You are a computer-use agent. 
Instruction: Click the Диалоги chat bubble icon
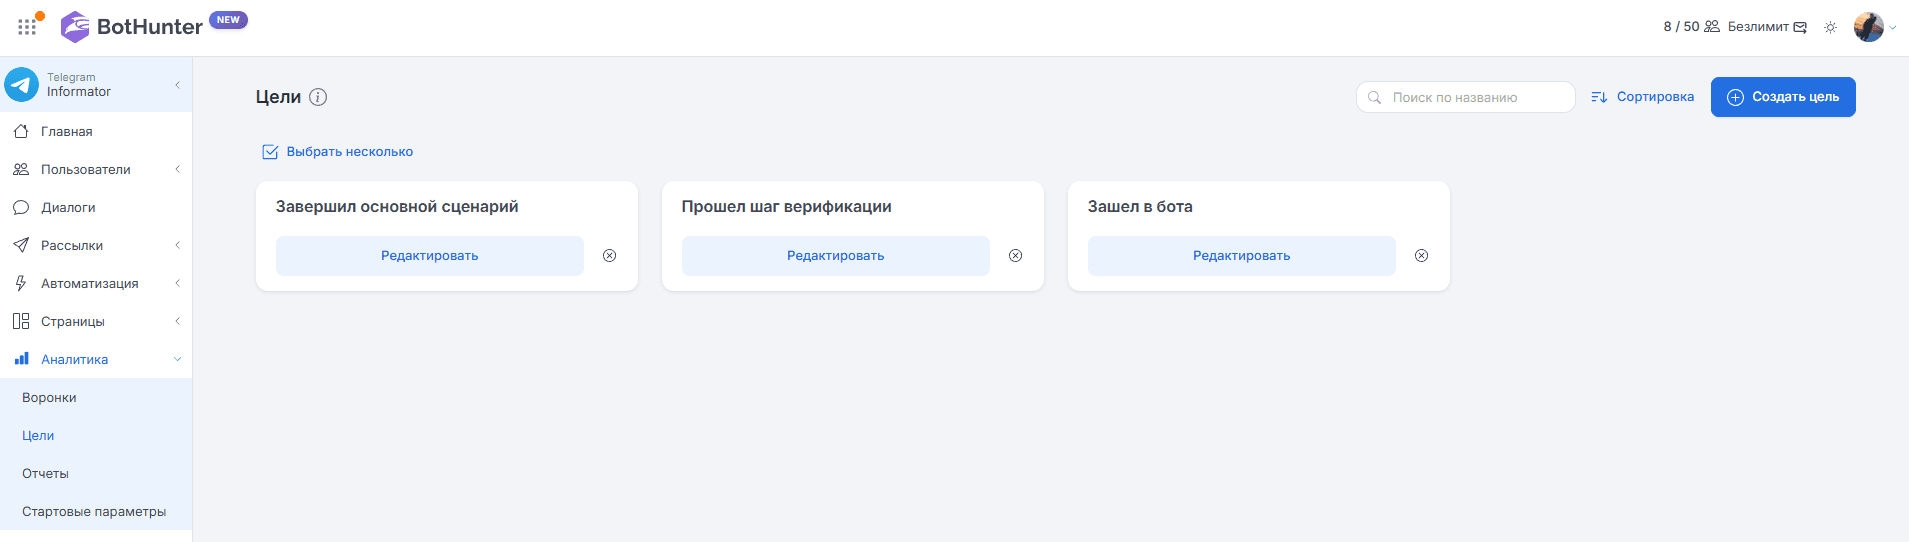coord(21,207)
